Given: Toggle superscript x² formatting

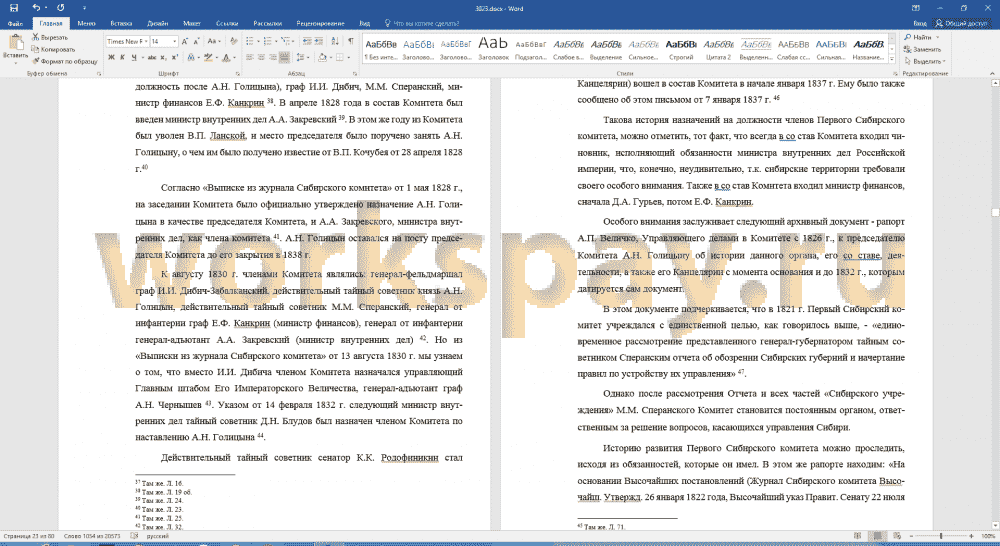Looking at the screenshot, I should pyautogui.click(x=175, y=57).
